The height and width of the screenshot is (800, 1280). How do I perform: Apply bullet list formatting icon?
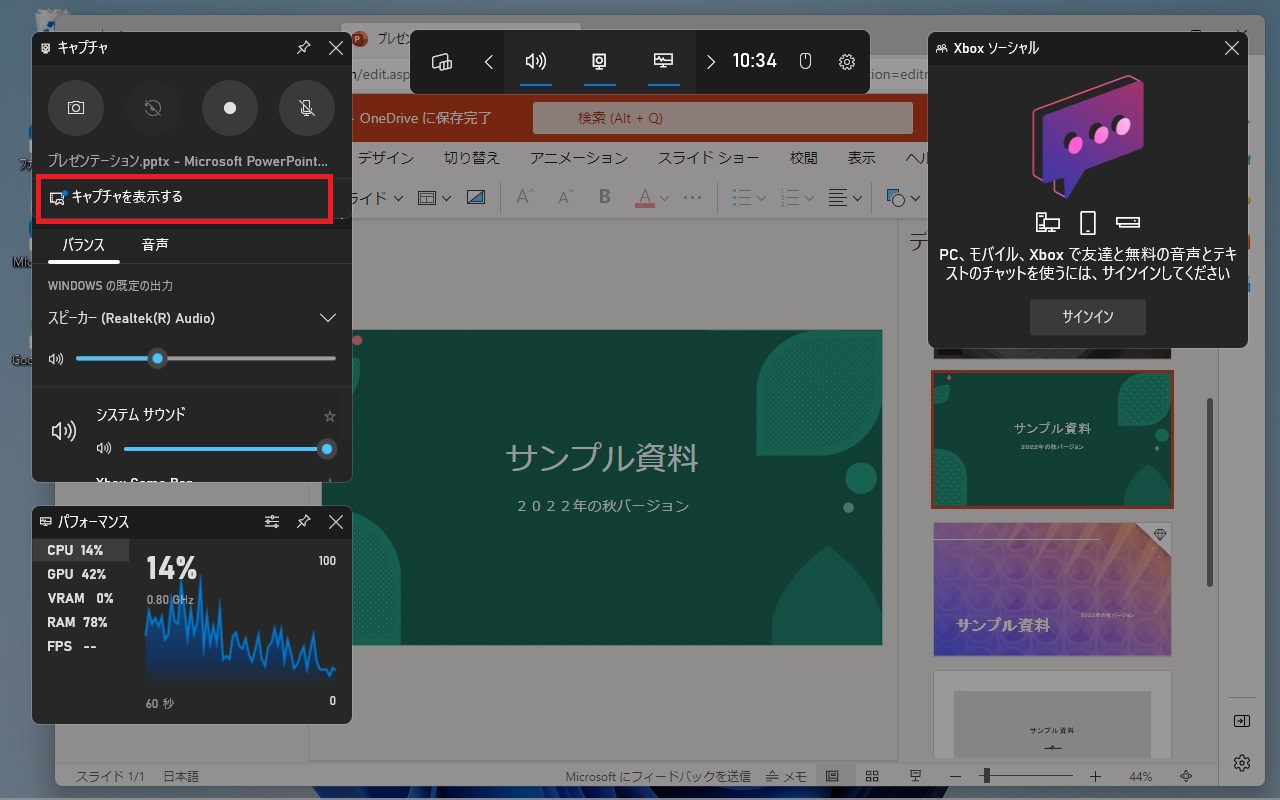tap(741, 198)
